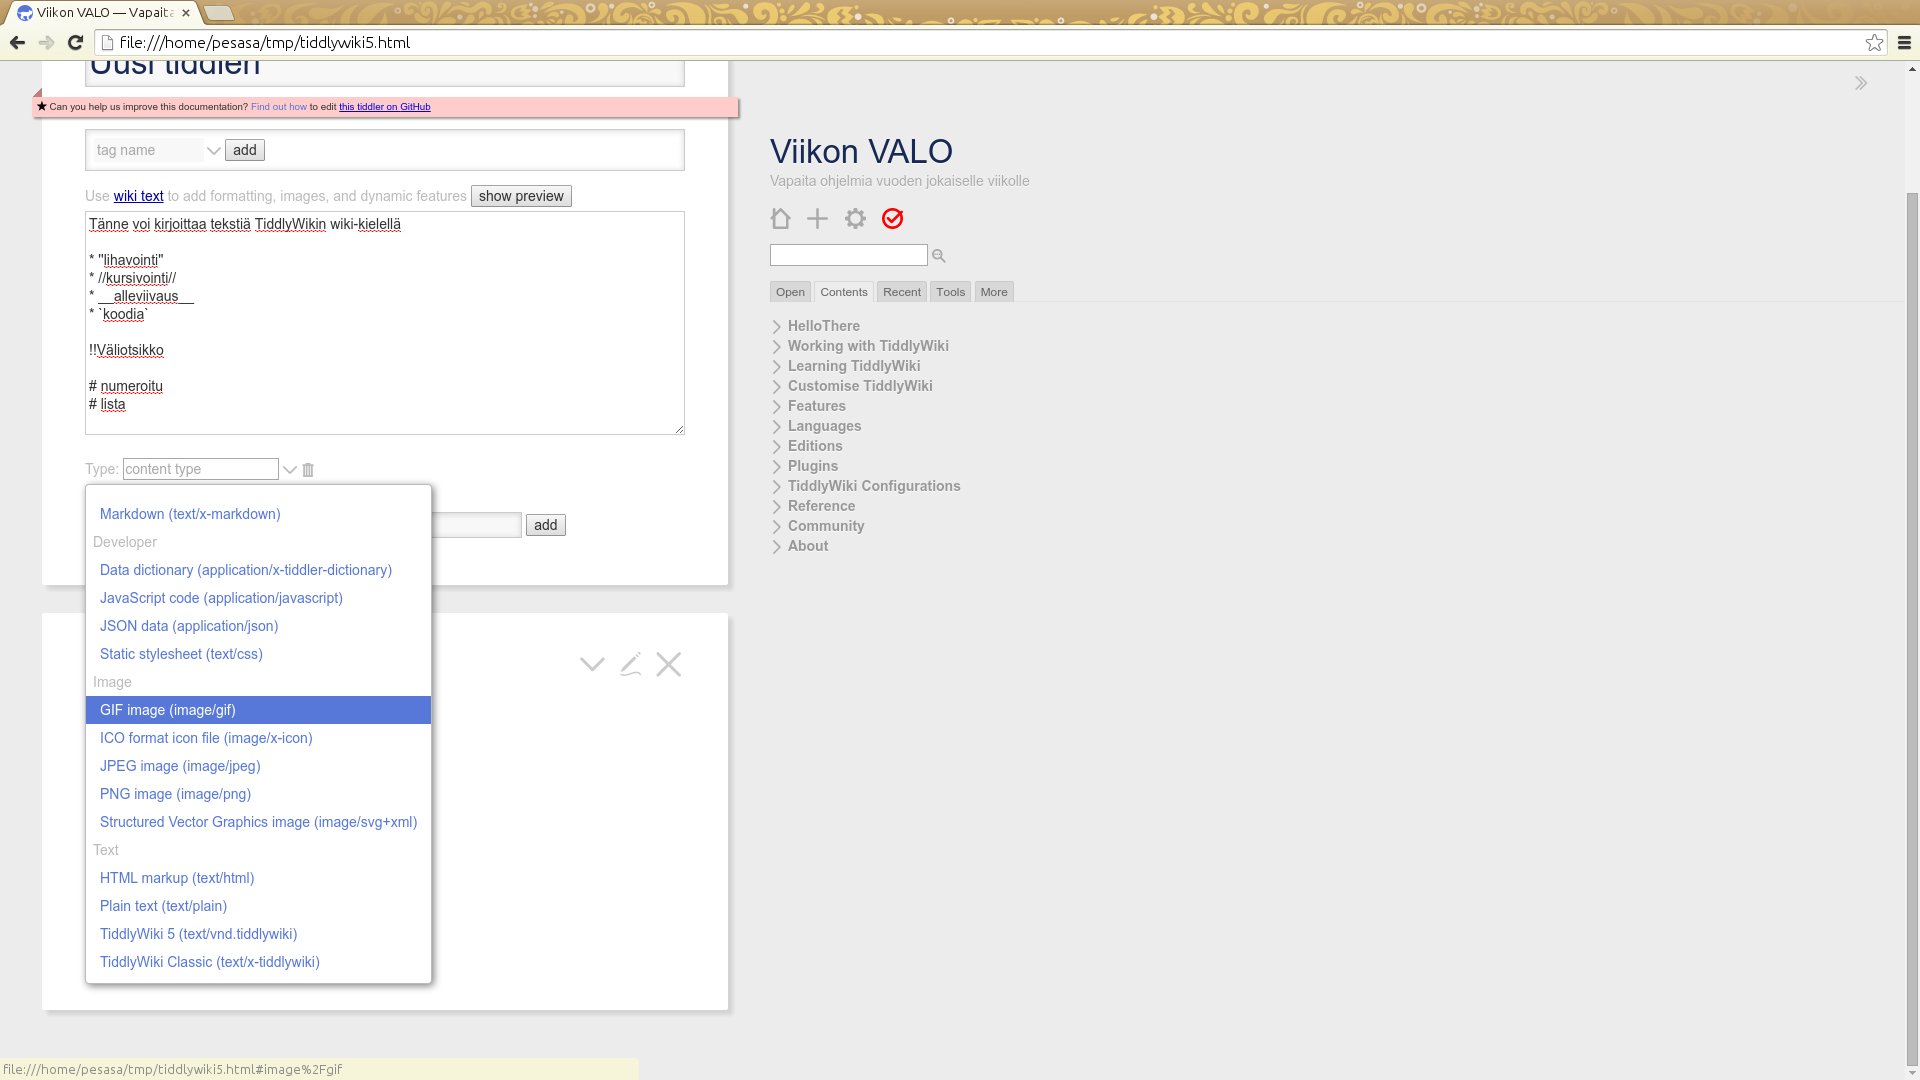Select JSON data content type

258,626
